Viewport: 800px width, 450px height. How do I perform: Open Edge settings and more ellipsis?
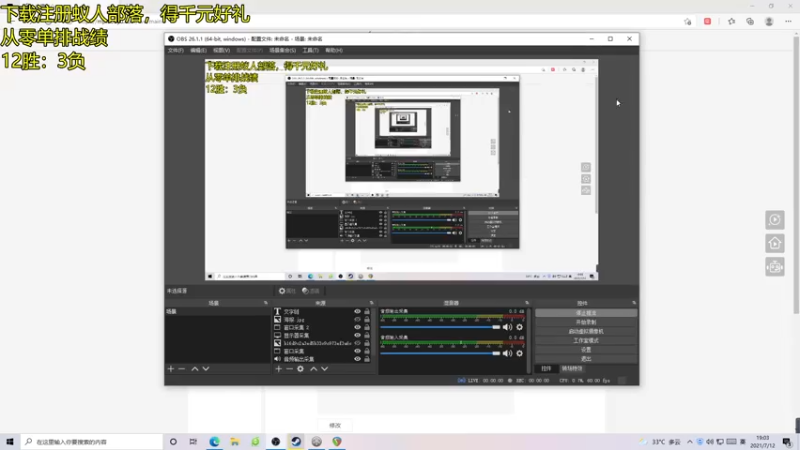[788, 21]
